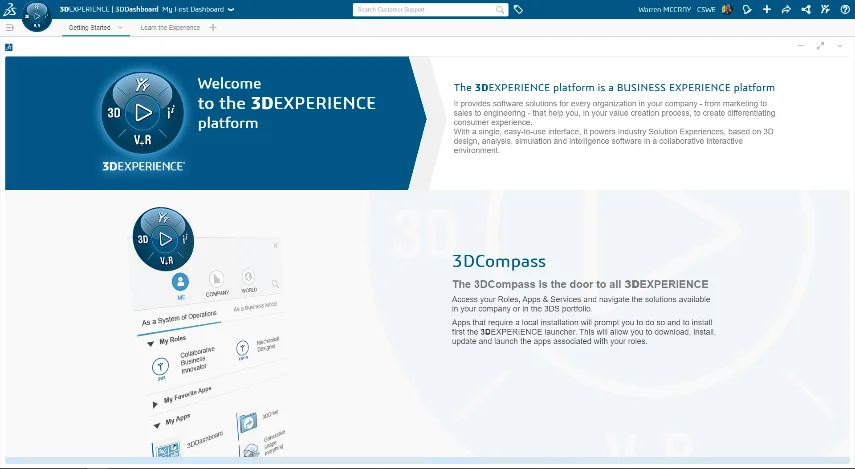The height and width of the screenshot is (469, 855).
Task: Click the user profile avatar picture
Action: tap(726, 10)
